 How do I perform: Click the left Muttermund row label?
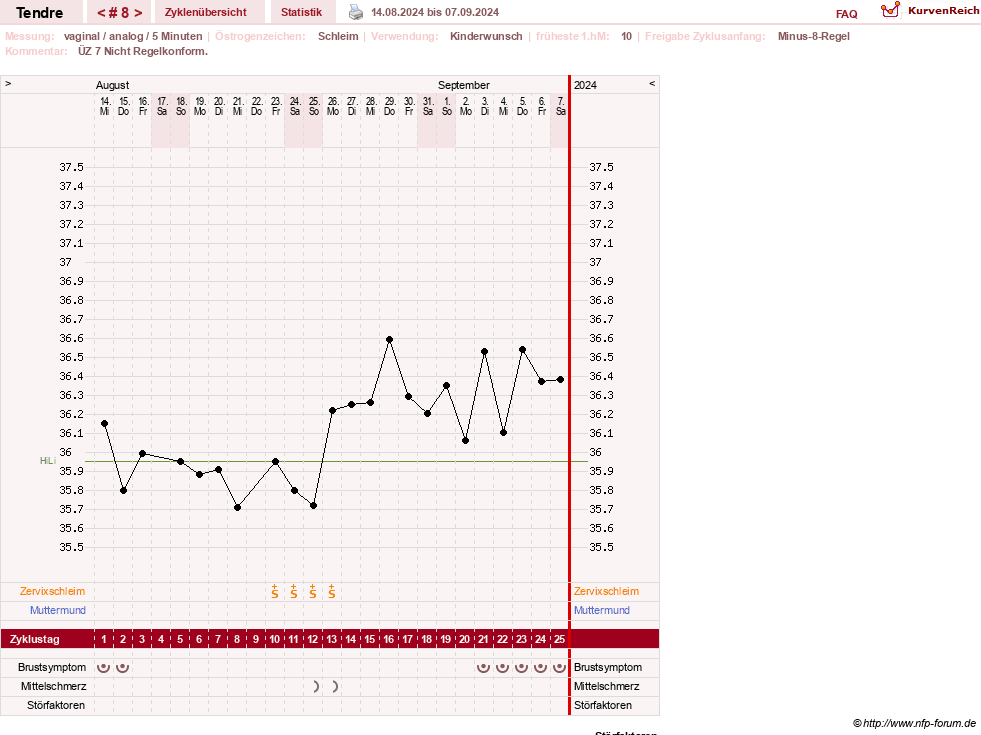[58, 610]
